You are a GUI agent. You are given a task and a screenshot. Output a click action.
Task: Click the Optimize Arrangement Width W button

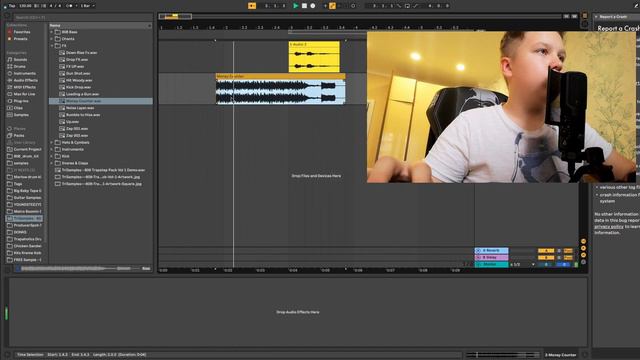(574, 16)
